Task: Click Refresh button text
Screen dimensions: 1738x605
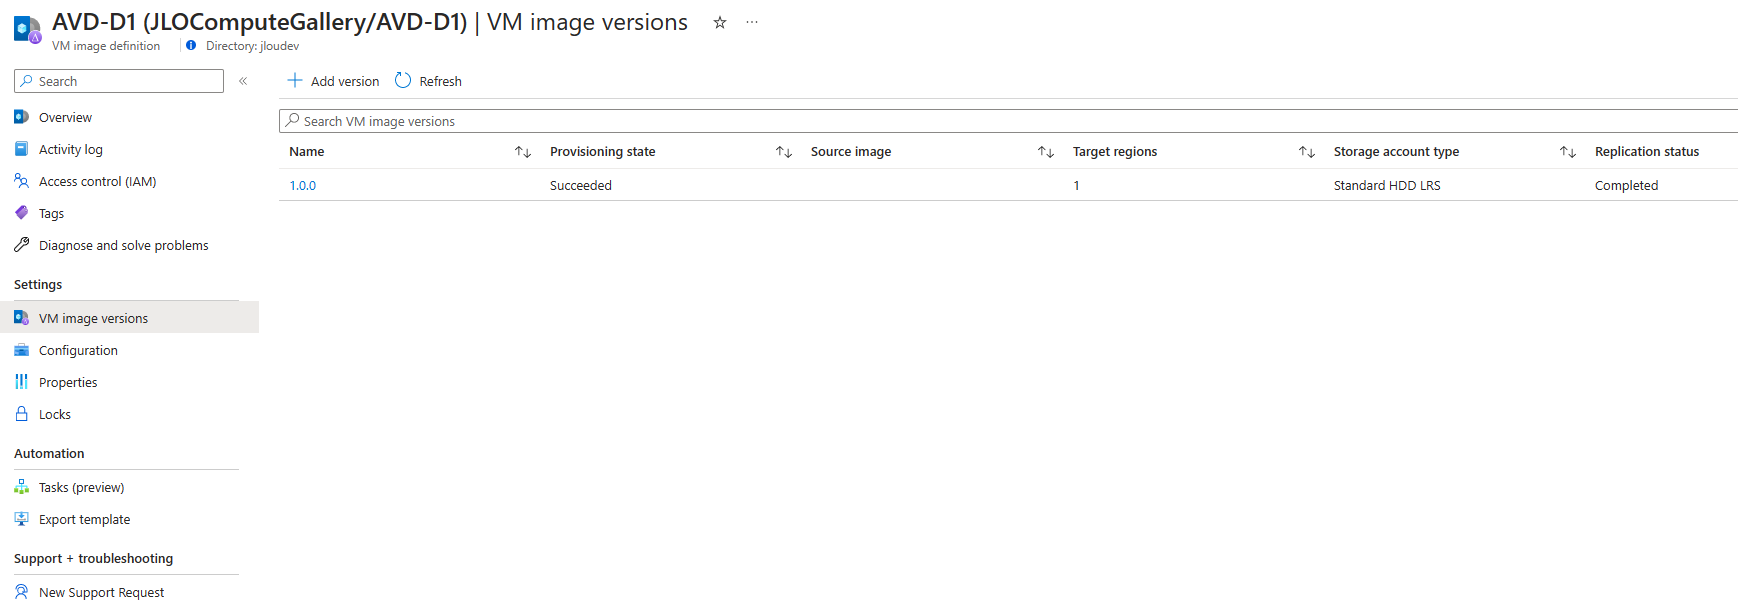Action: 441,81
